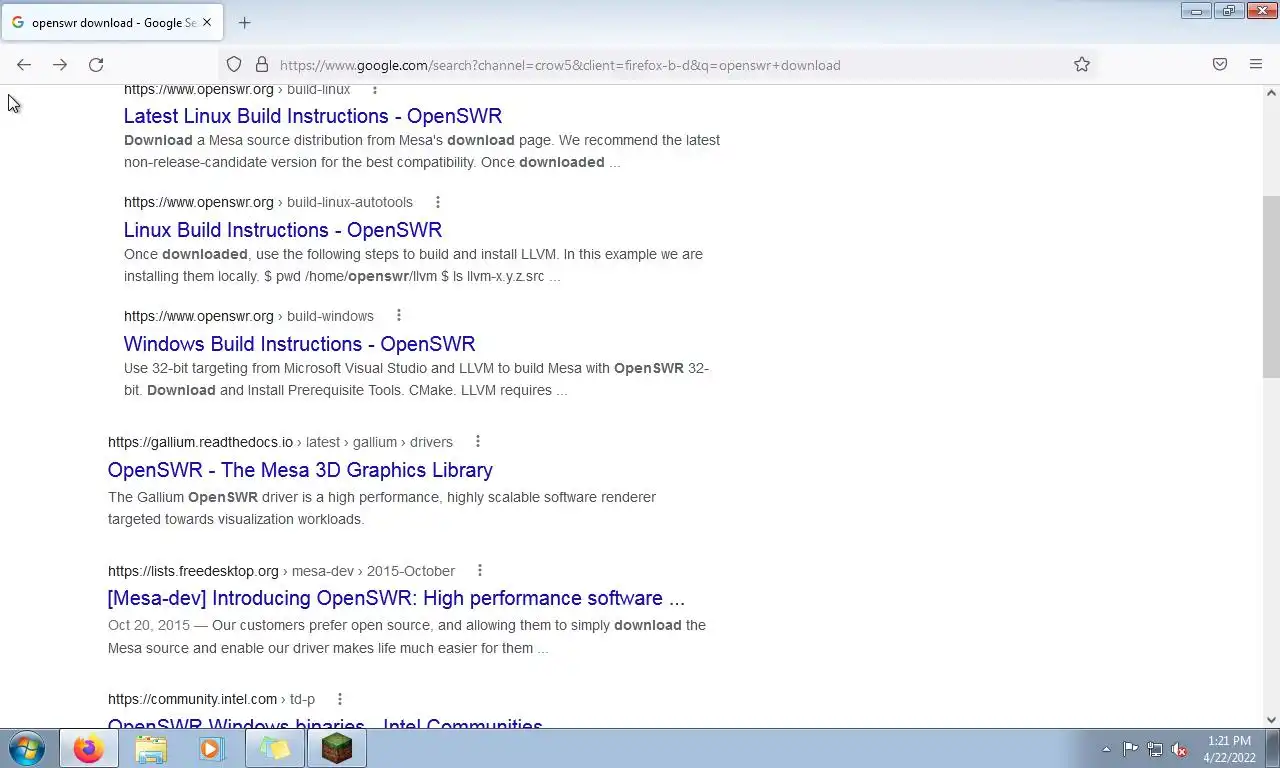Show hidden system tray icons
This screenshot has width=1280, height=768.
pos(1106,749)
